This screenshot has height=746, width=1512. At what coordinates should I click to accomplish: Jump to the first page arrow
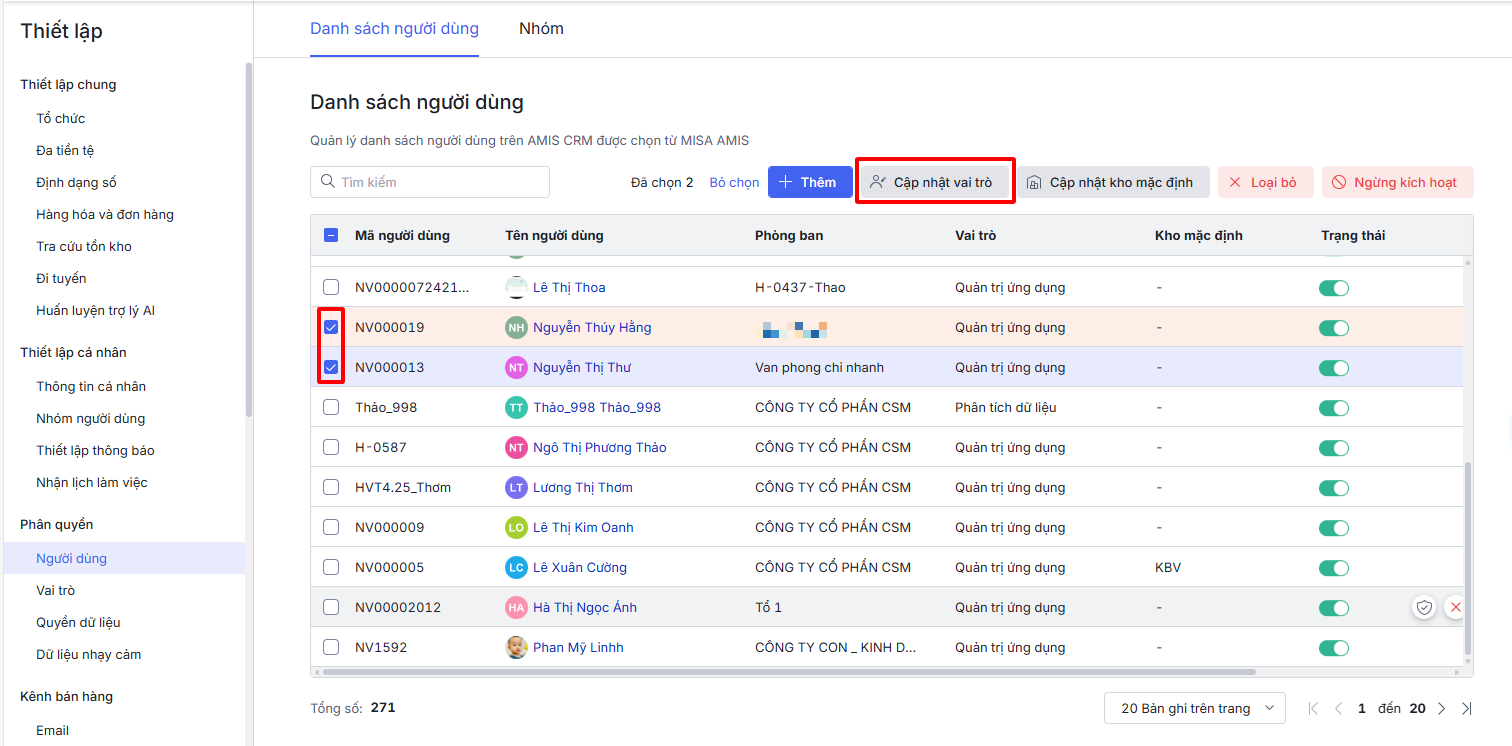pos(1314,708)
